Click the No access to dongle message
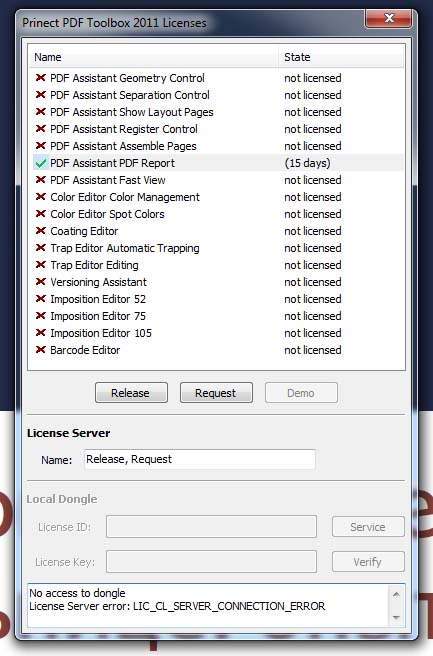This screenshot has height=656, width=433. [77, 593]
